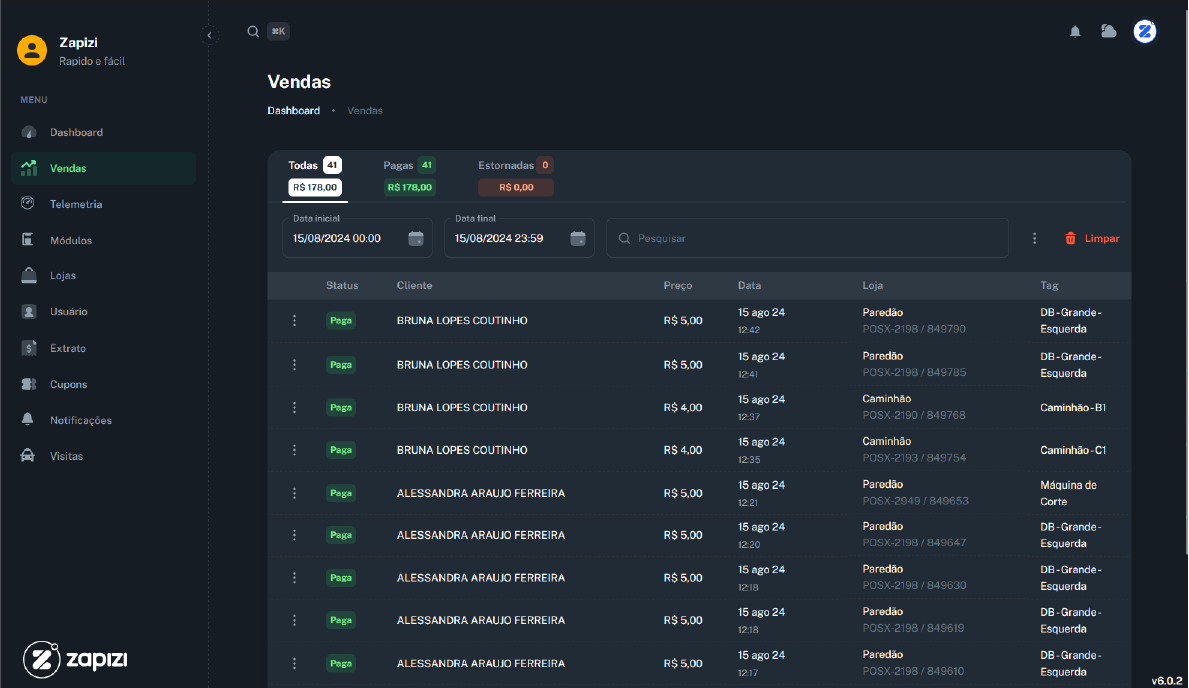This screenshot has height=688, width=1189.
Task: Open search with the magnifier icon
Action: (253, 31)
